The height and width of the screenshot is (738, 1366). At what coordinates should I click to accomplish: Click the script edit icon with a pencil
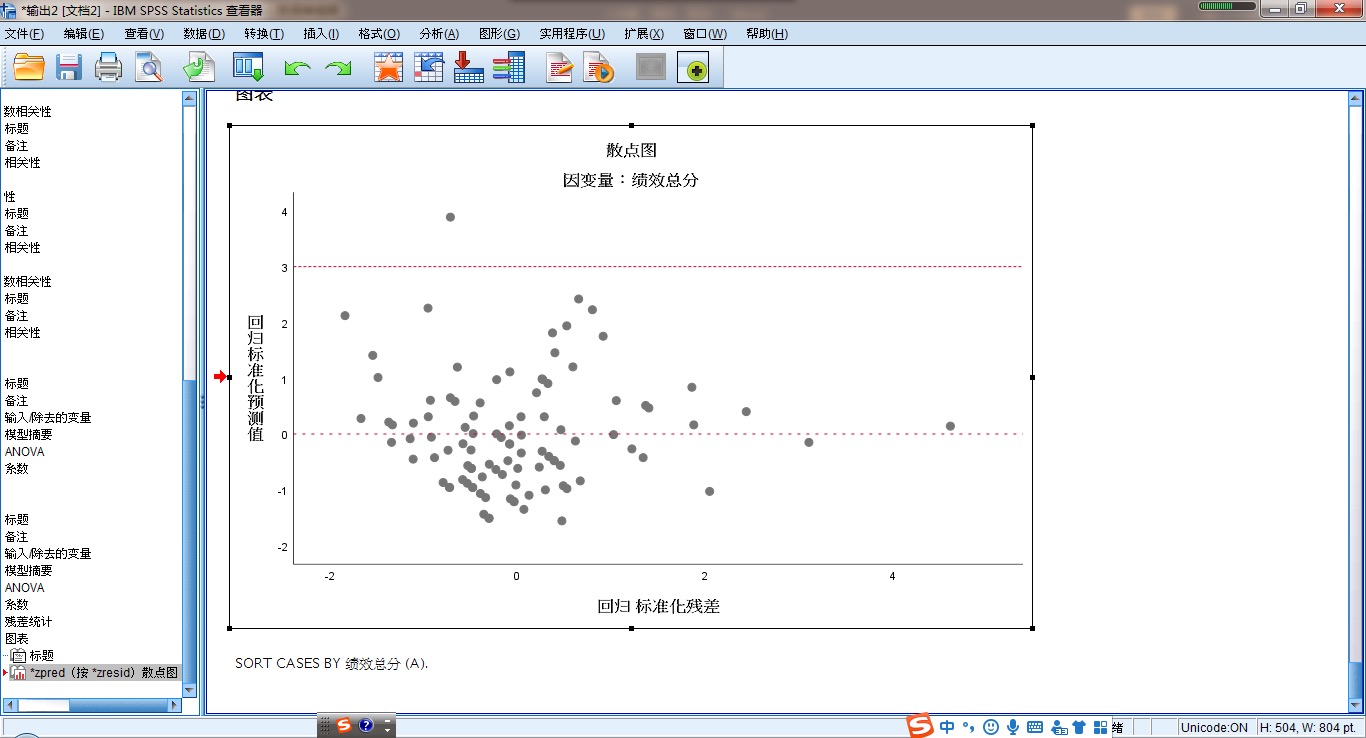[x=560, y=67]
